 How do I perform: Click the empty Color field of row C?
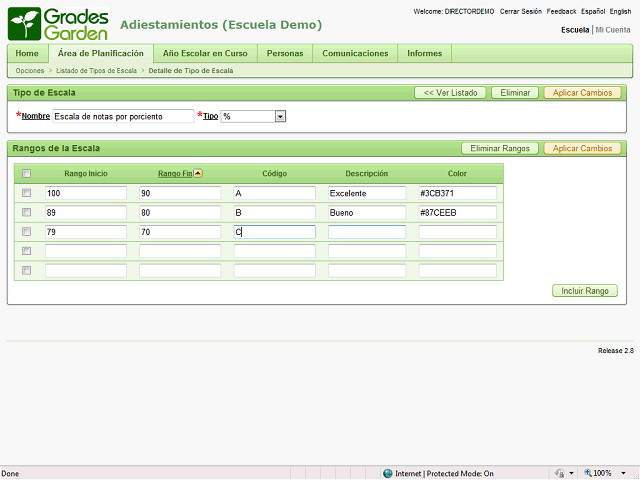click(458, 232)
